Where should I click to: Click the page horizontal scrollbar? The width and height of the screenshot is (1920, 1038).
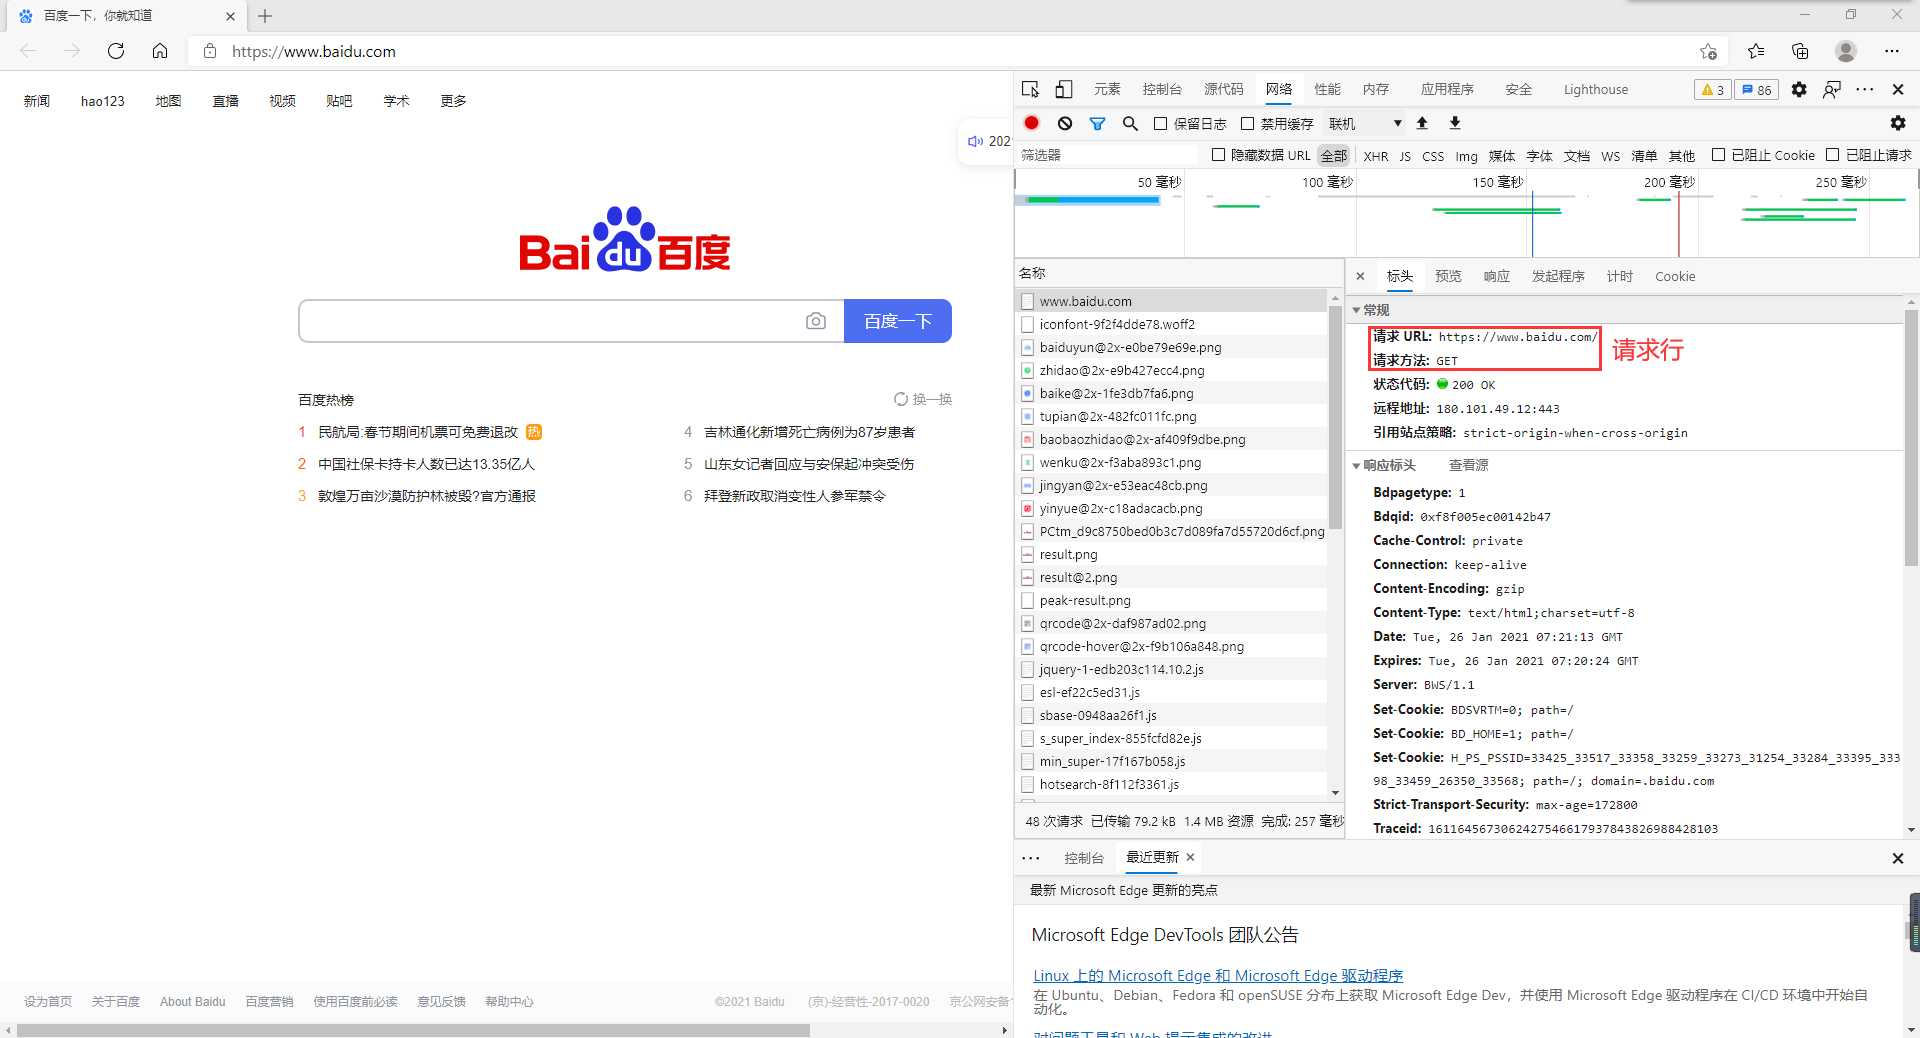[413, 1030]
